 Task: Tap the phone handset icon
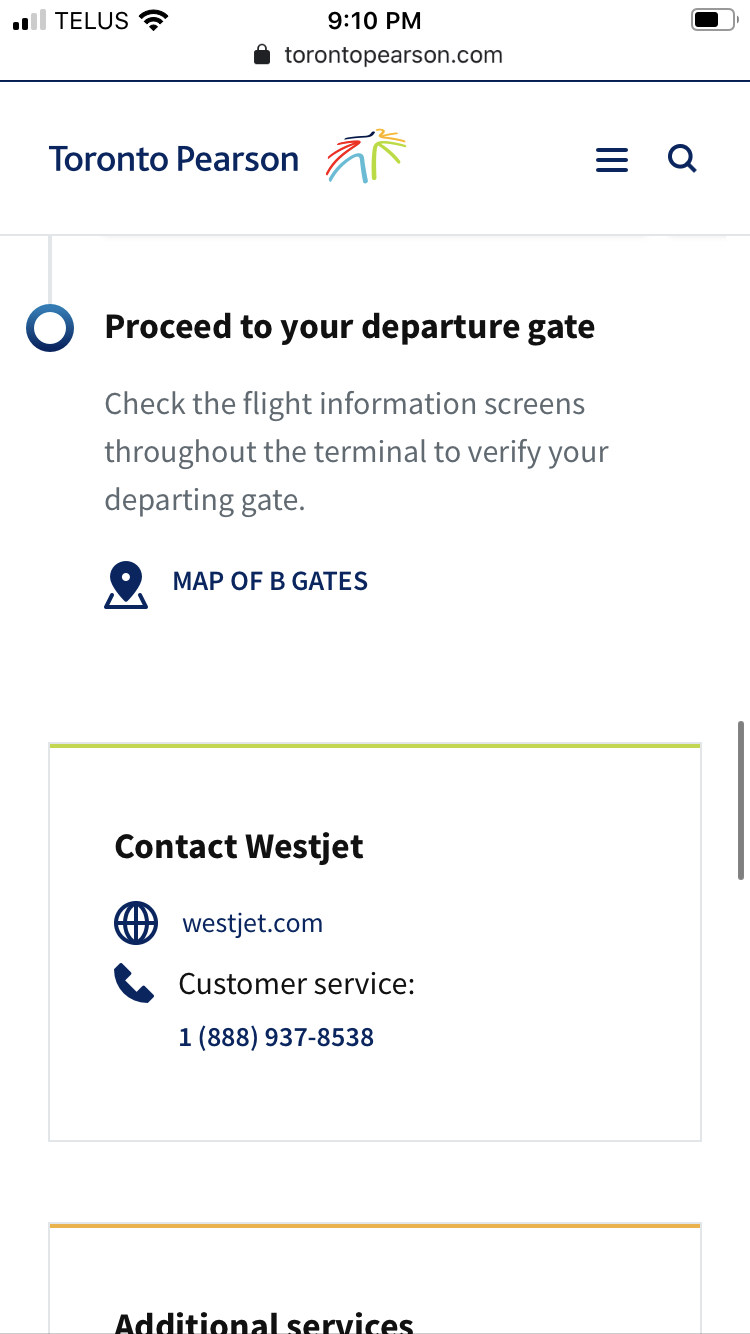coord(134,984)
